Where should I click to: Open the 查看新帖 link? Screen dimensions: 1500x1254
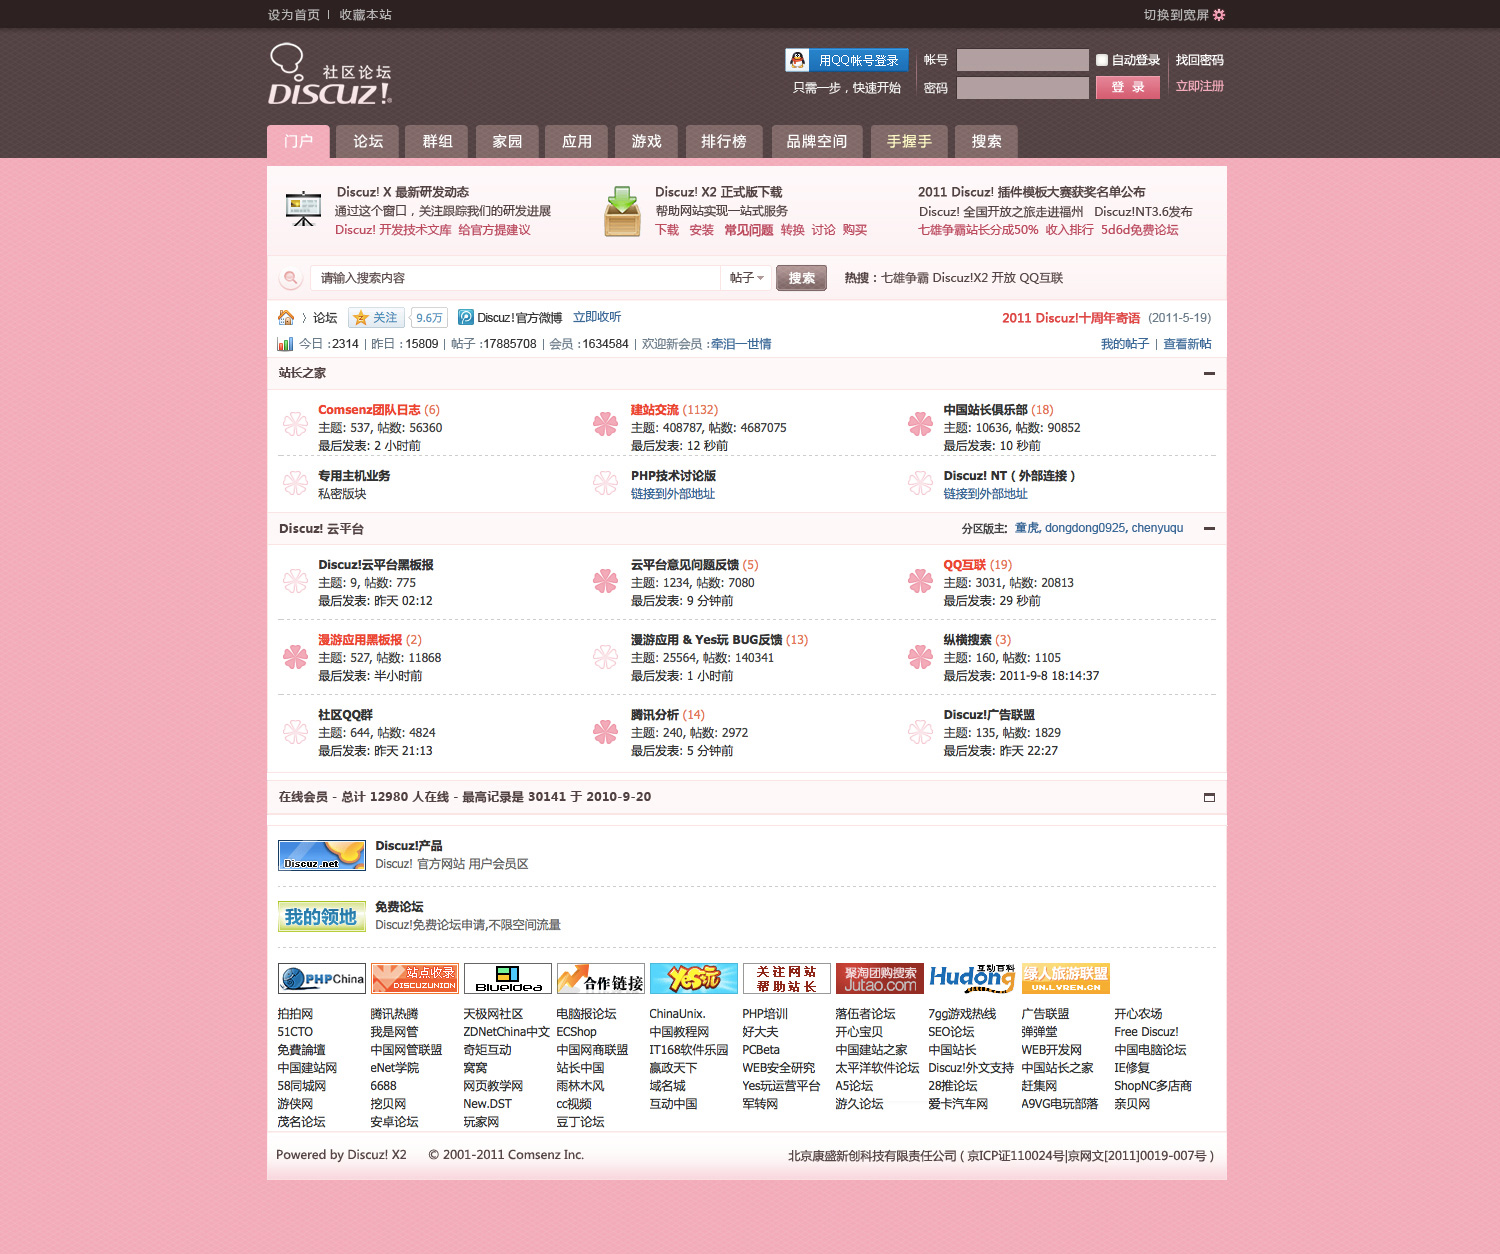(1187, 344)
